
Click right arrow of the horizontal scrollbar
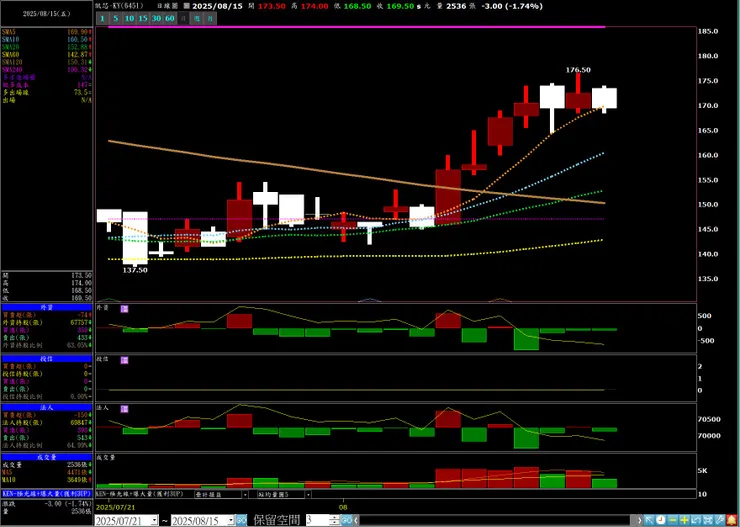click(639, 520)
